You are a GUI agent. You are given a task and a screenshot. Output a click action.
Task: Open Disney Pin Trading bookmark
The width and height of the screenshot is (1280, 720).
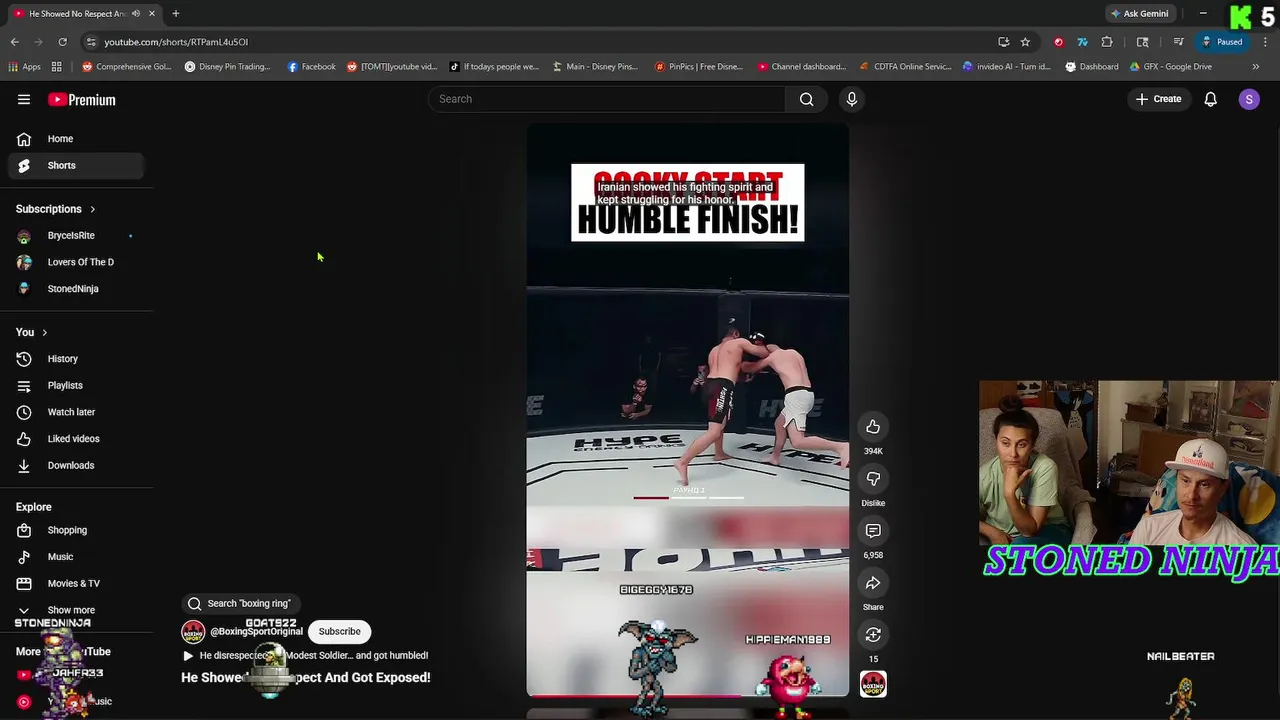[227, 67]
